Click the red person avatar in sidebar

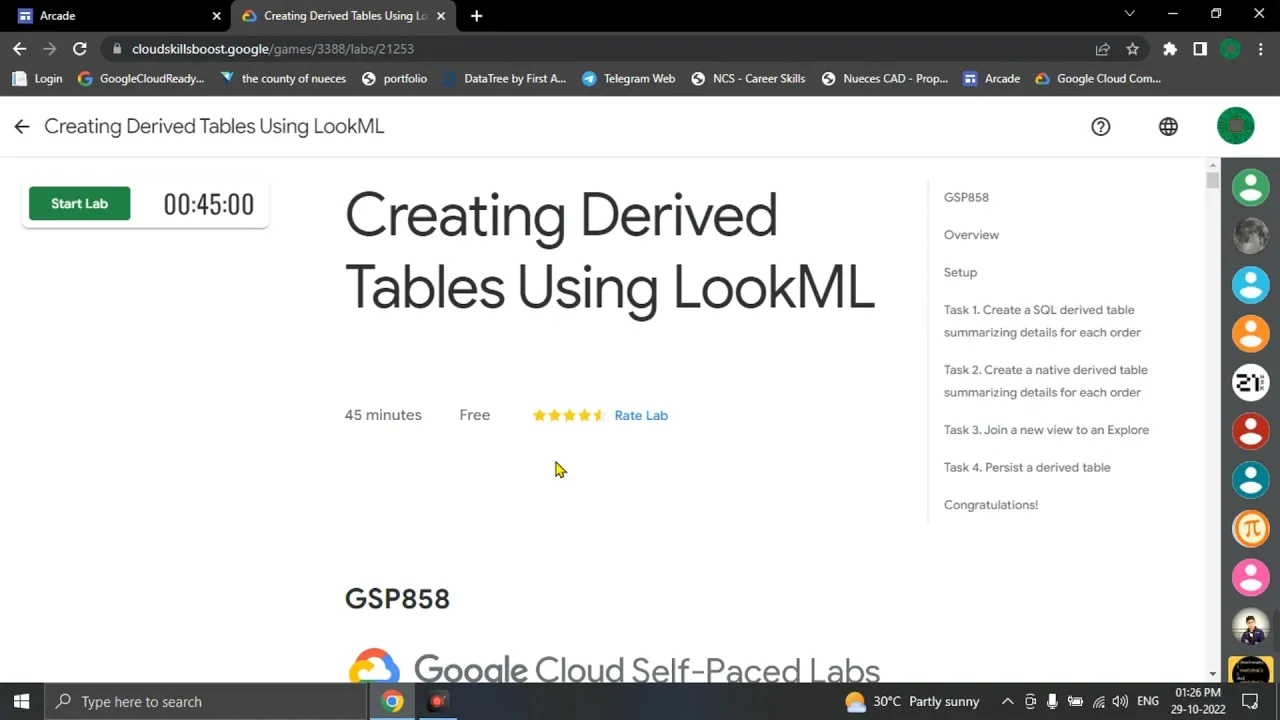1250,431
